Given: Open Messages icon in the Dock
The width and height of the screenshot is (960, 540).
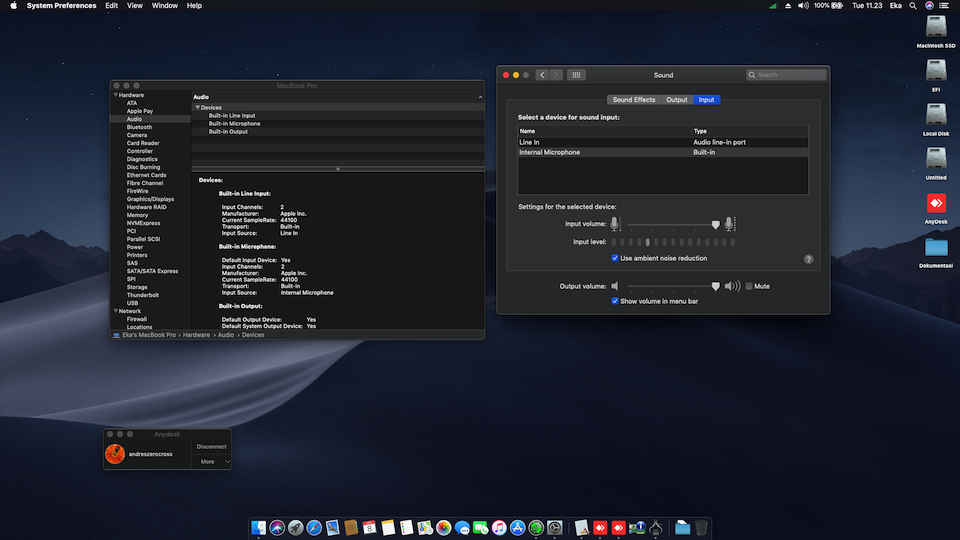Looking at the screenshot, I should coord(462,527).
